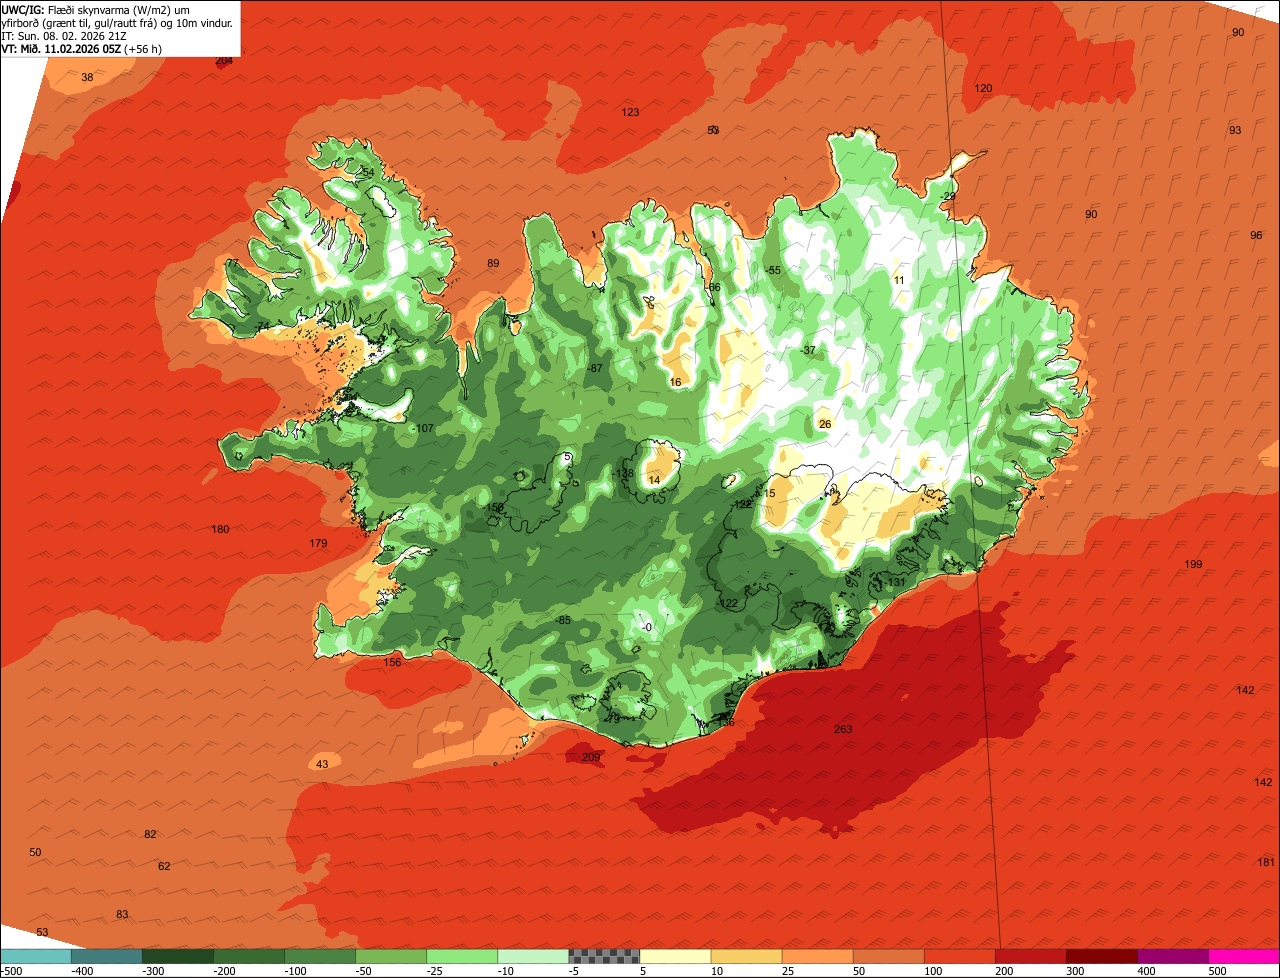This screenshot has width=1280, height=978.
Task: Click the '156' value off the southwest coast
Action: click(392, 662)
